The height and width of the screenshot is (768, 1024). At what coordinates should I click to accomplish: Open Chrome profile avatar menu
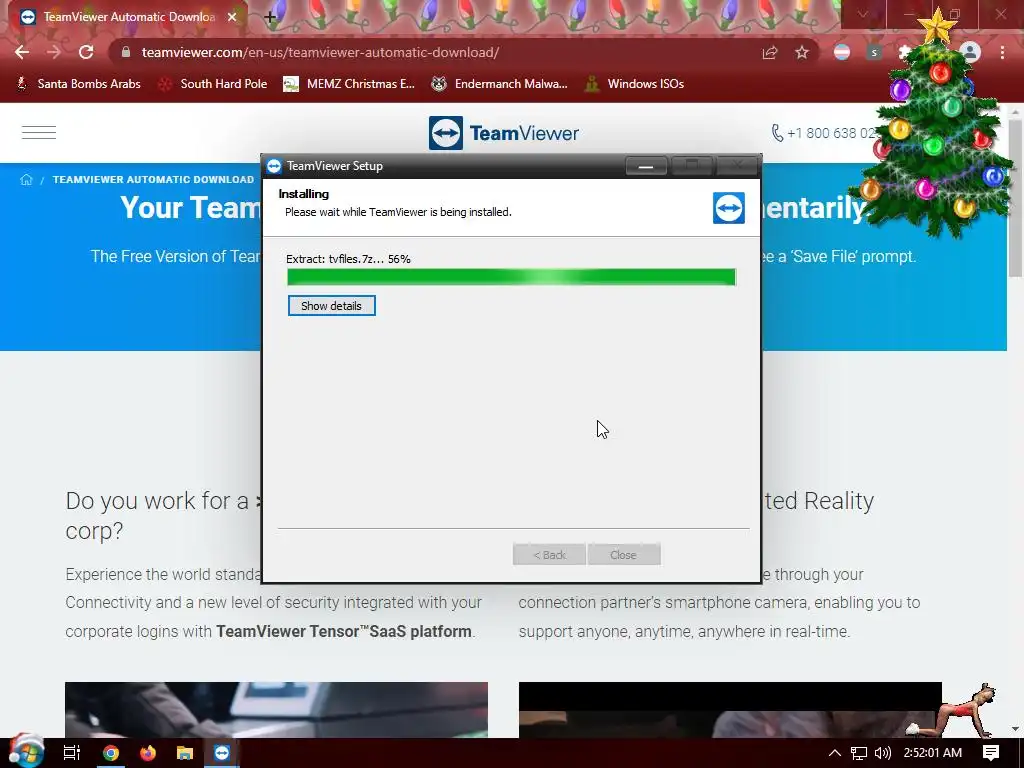point(970,52)
